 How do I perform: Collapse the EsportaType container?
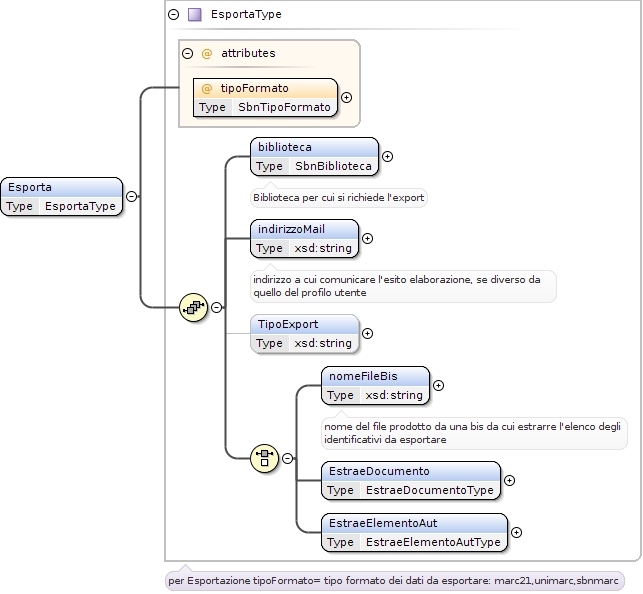(x=173, y=14)
